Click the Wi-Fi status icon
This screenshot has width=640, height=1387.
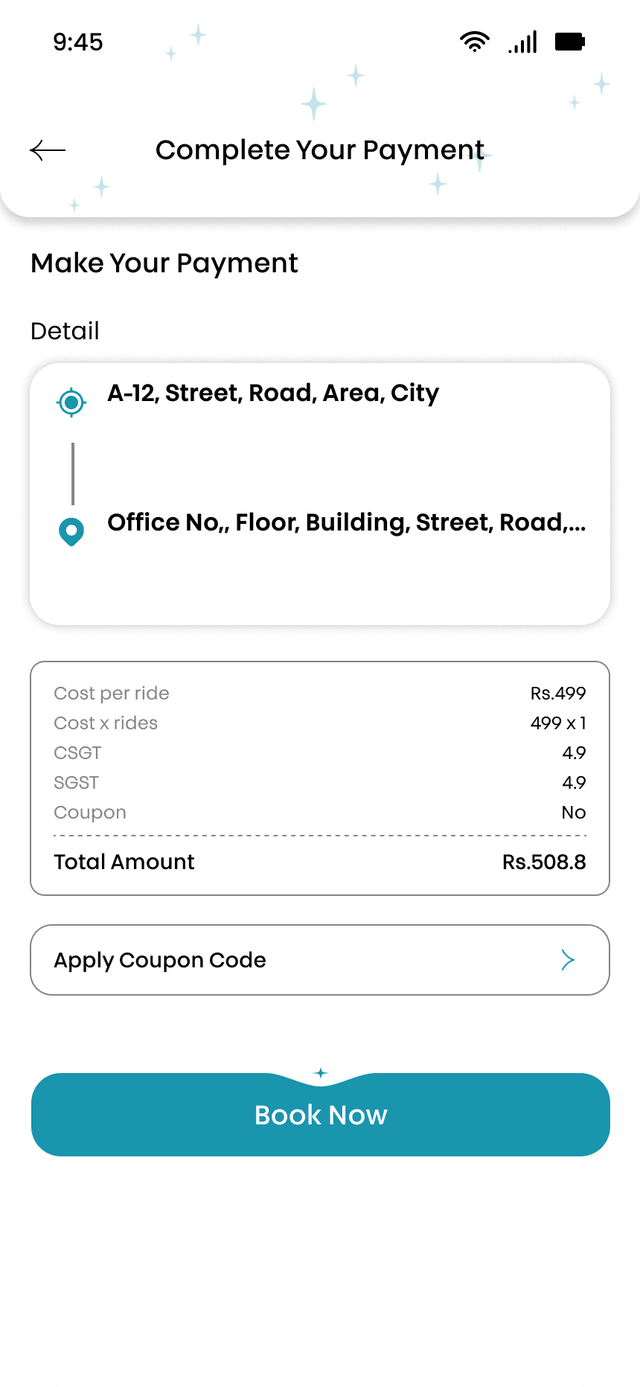[474, 40]
